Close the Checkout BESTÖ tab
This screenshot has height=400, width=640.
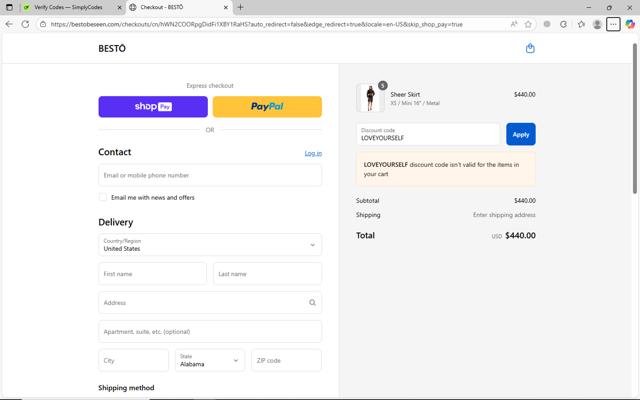click(x=226, y=7)
